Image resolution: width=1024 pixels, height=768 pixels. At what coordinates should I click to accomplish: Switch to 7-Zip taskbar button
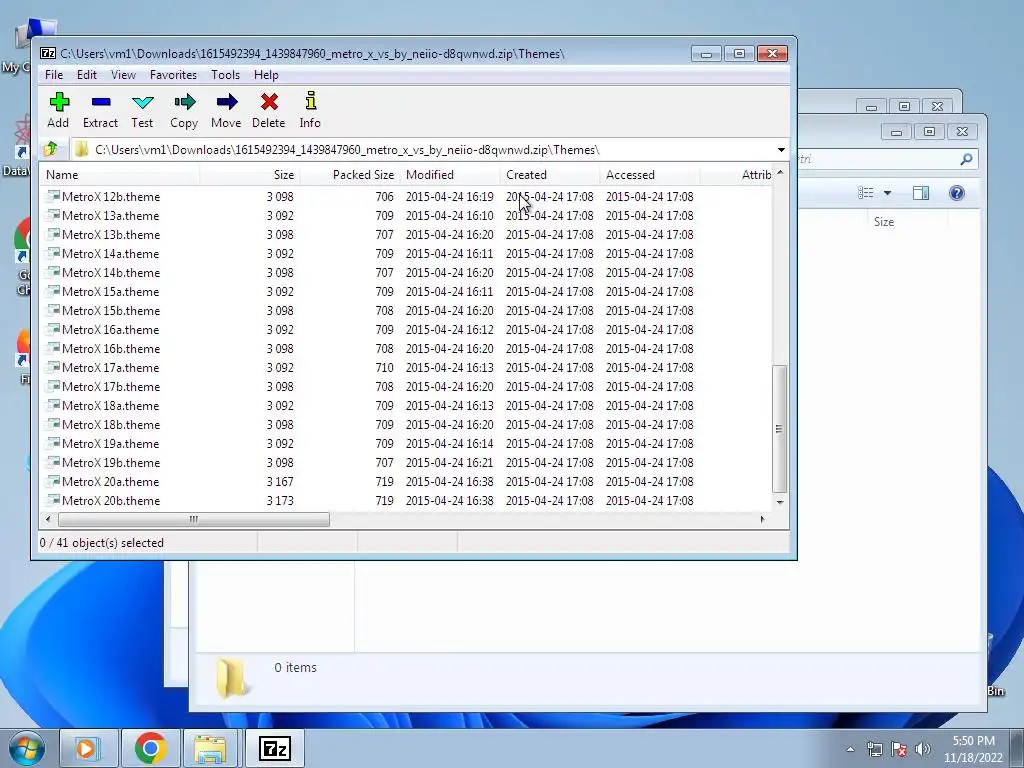click(274, 748)
